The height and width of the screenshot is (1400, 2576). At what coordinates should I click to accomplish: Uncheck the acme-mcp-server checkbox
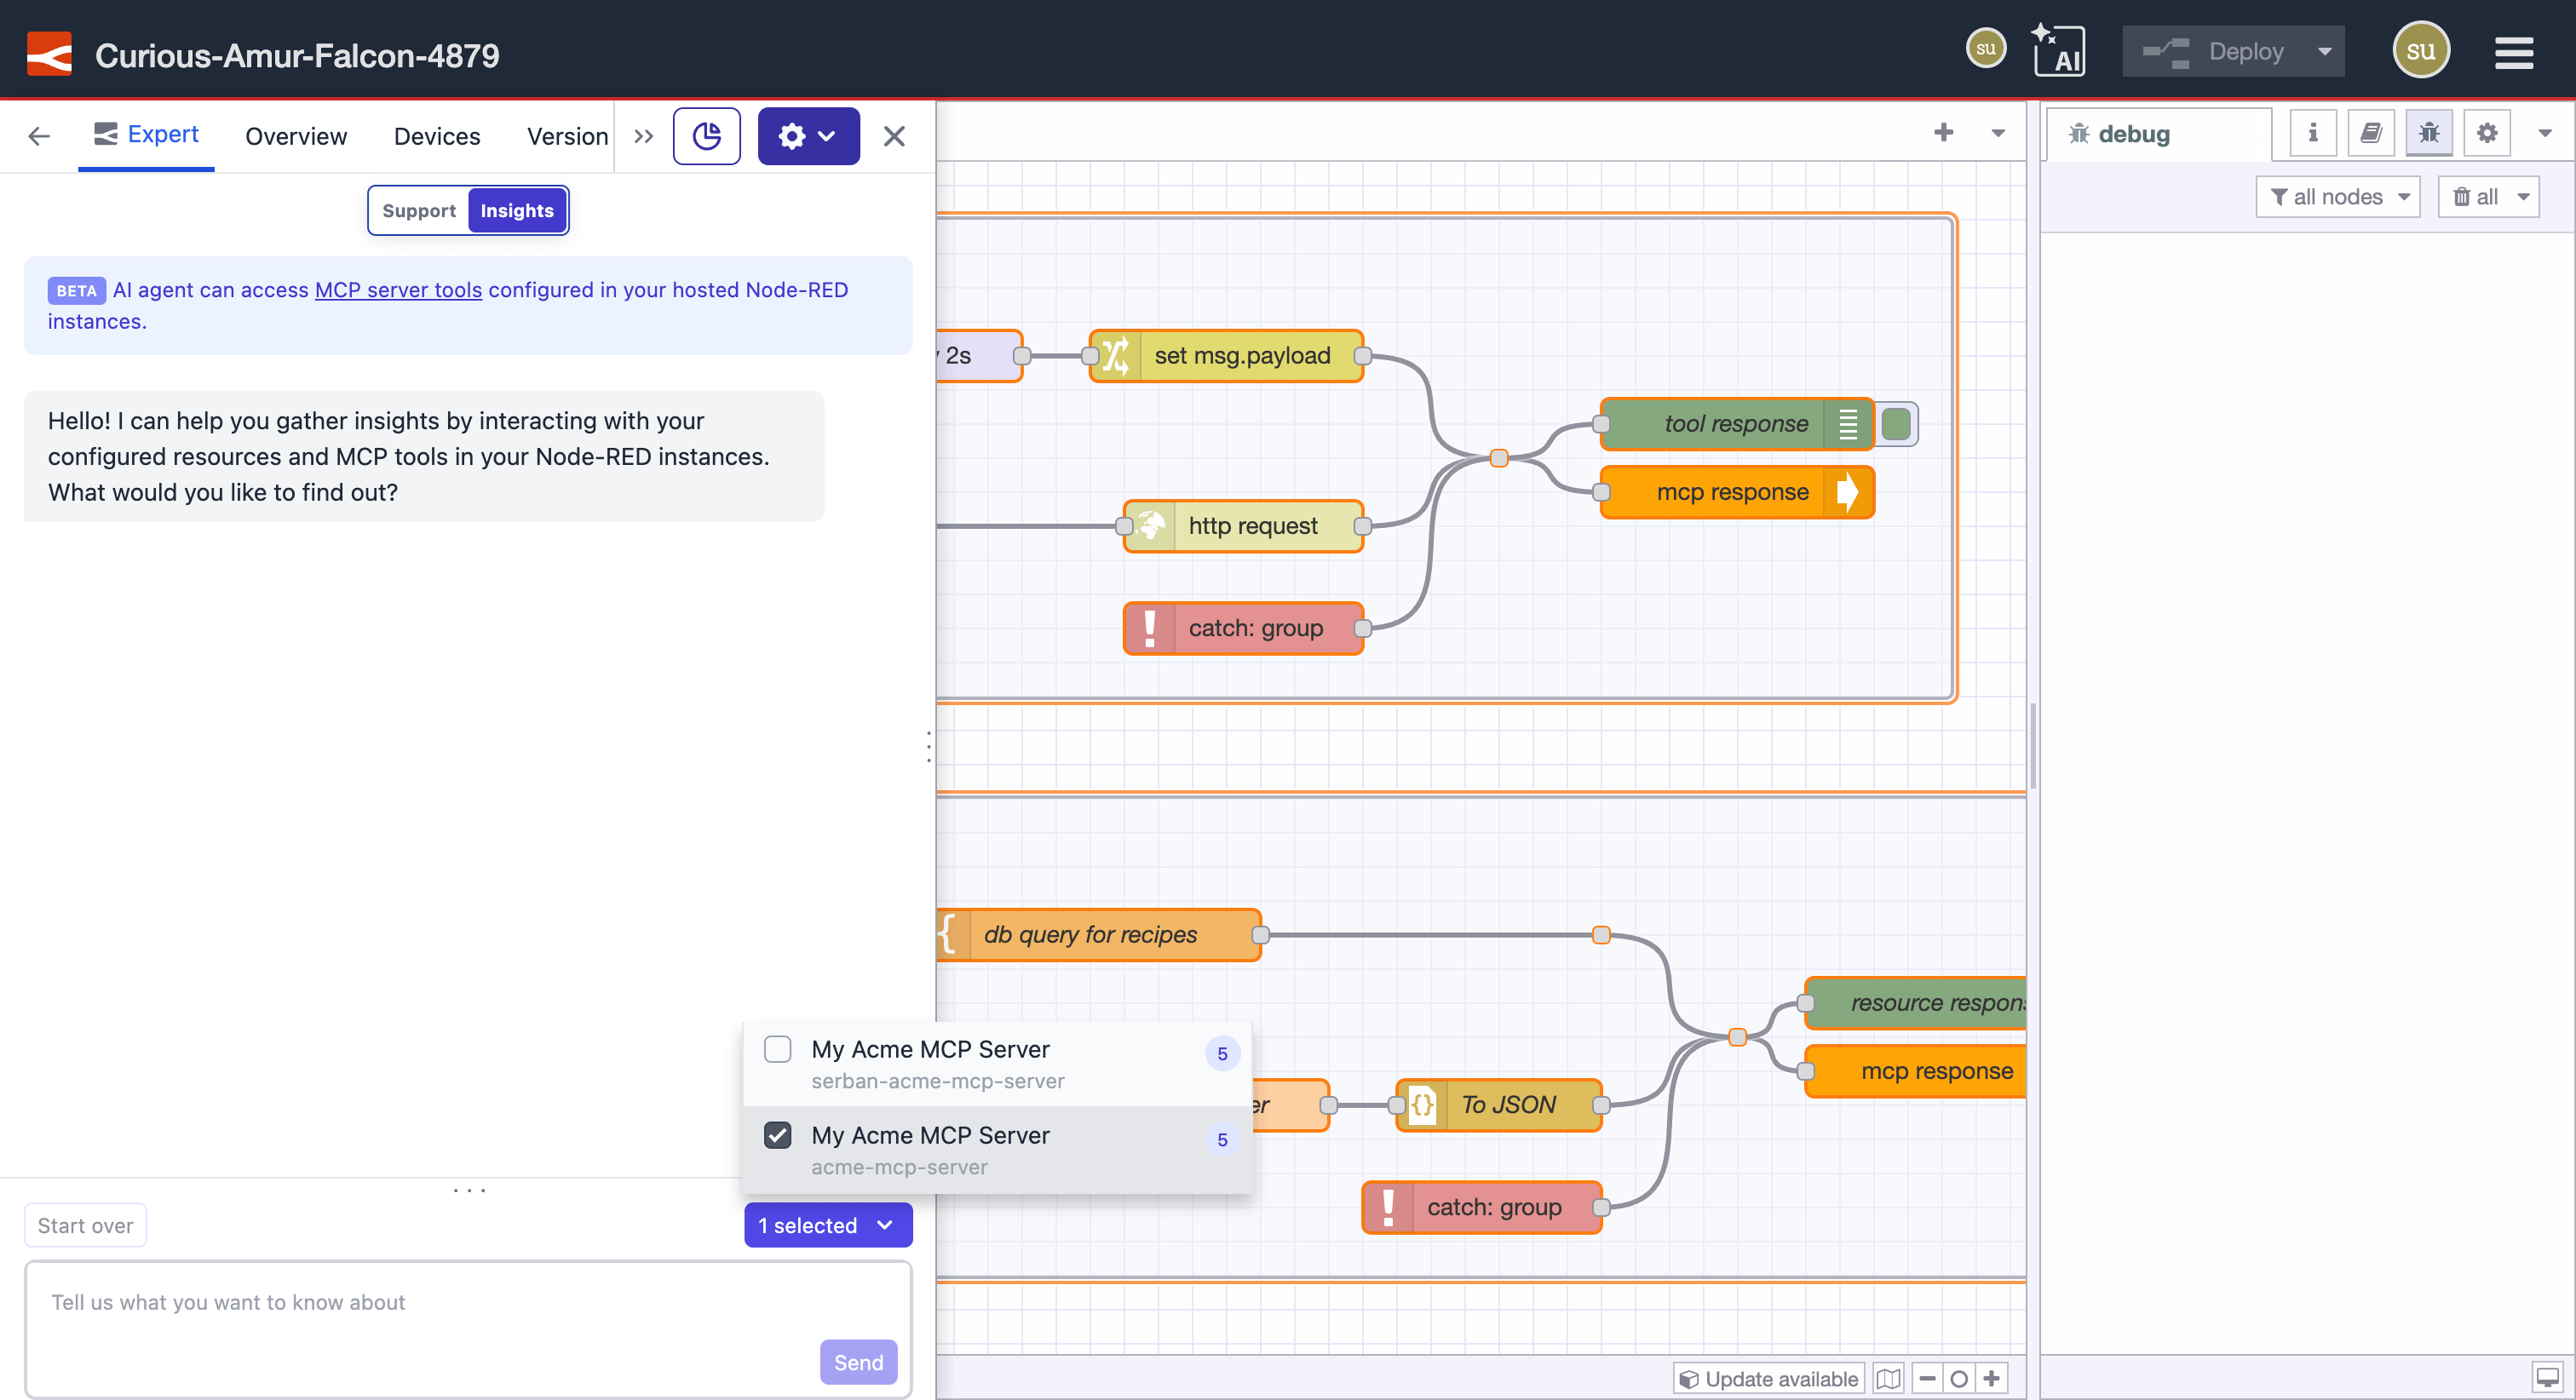pyautogui.click(x=778, y=1135)
